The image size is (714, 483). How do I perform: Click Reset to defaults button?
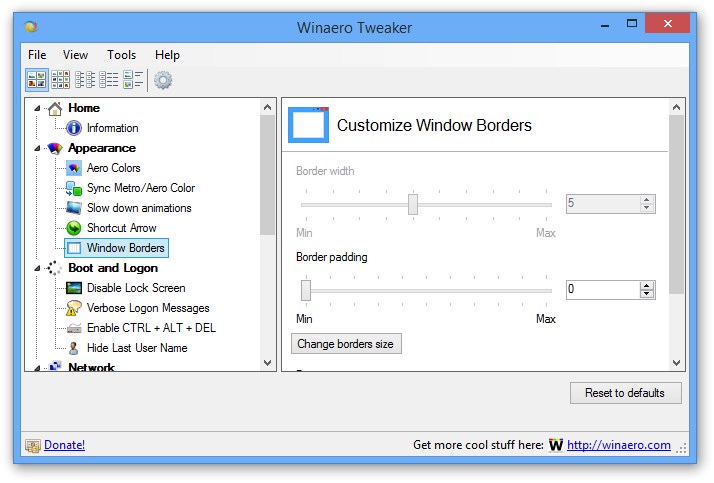click(625, 393)
